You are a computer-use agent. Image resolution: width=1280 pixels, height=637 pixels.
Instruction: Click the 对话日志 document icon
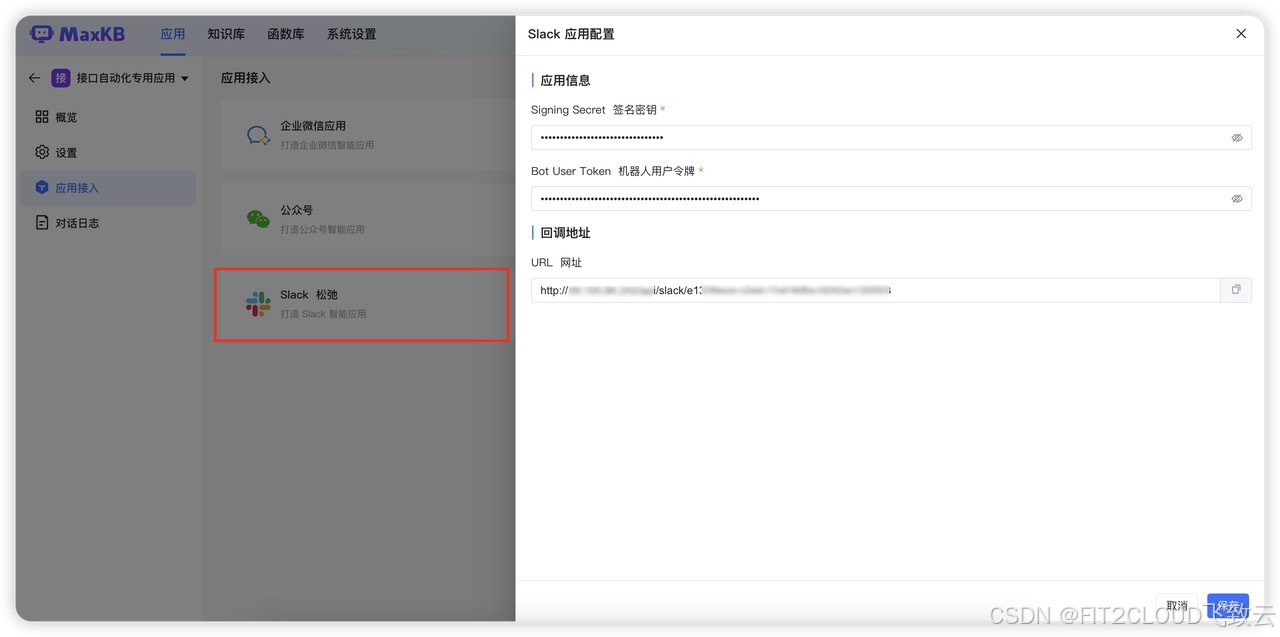tap(42, 222)
